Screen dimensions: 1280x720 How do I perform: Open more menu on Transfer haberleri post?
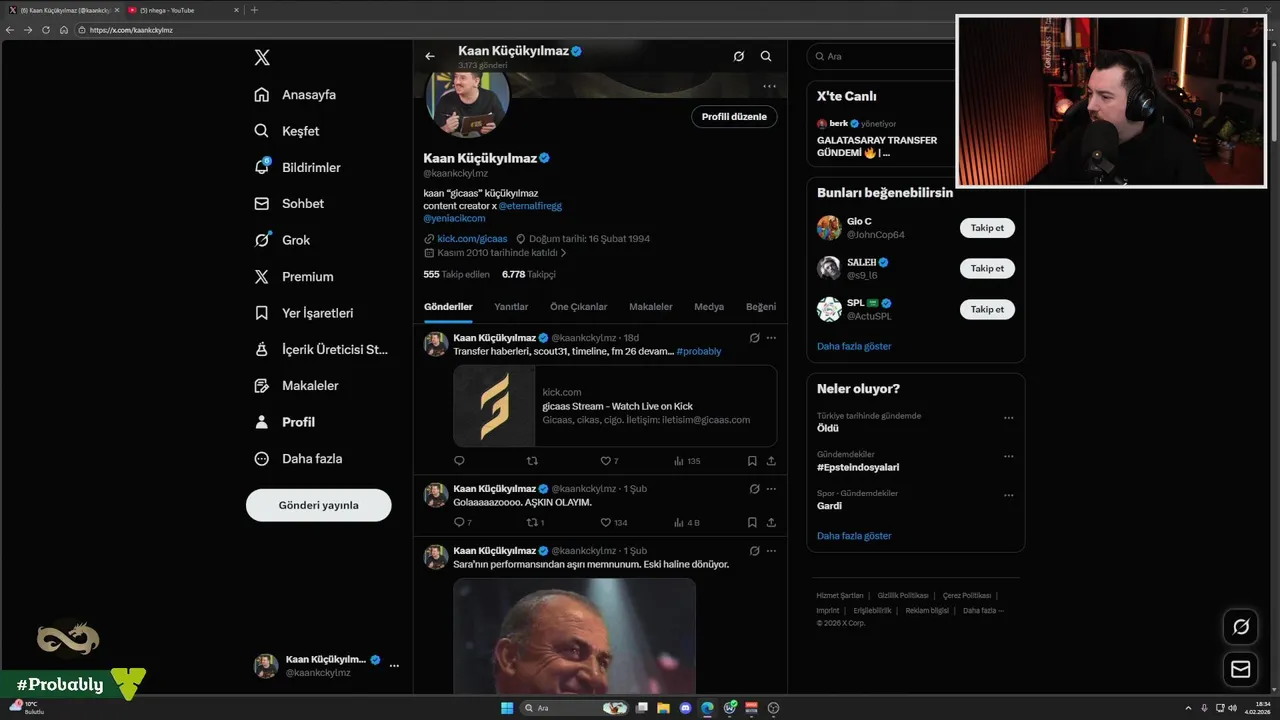coord(771,338)
